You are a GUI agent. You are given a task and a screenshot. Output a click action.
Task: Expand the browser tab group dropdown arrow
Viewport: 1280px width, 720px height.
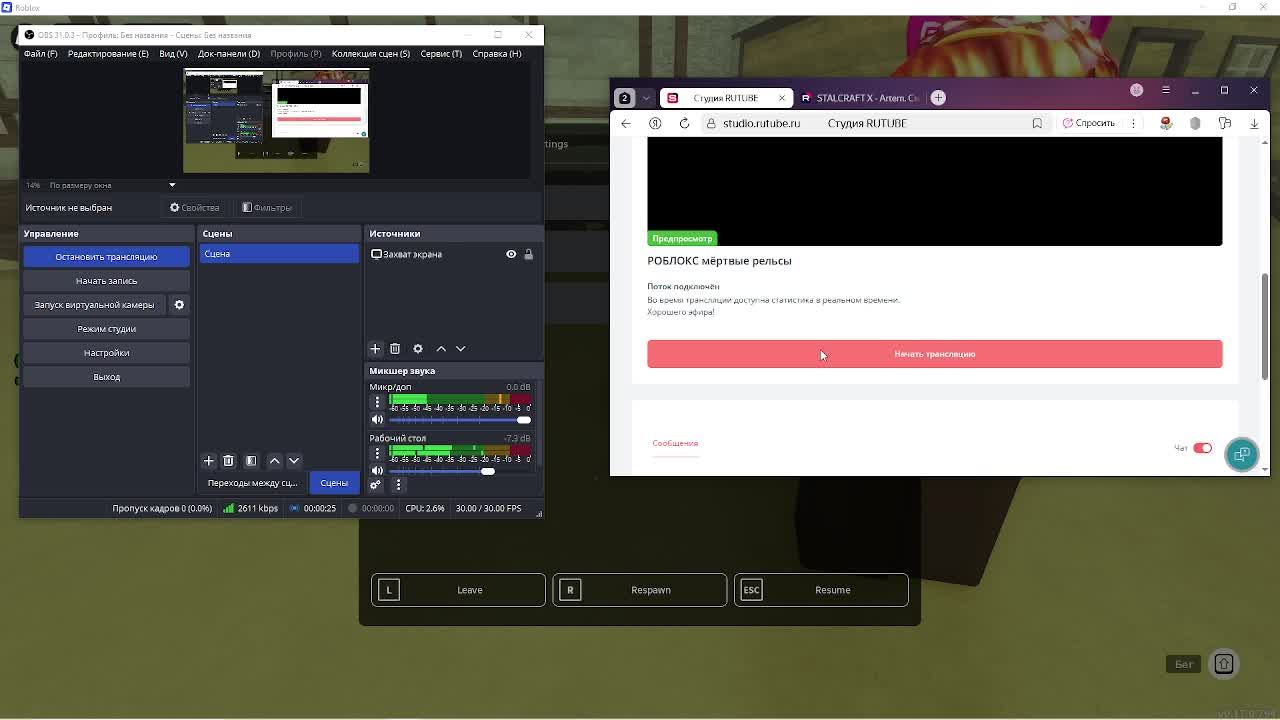pos(647,97)
